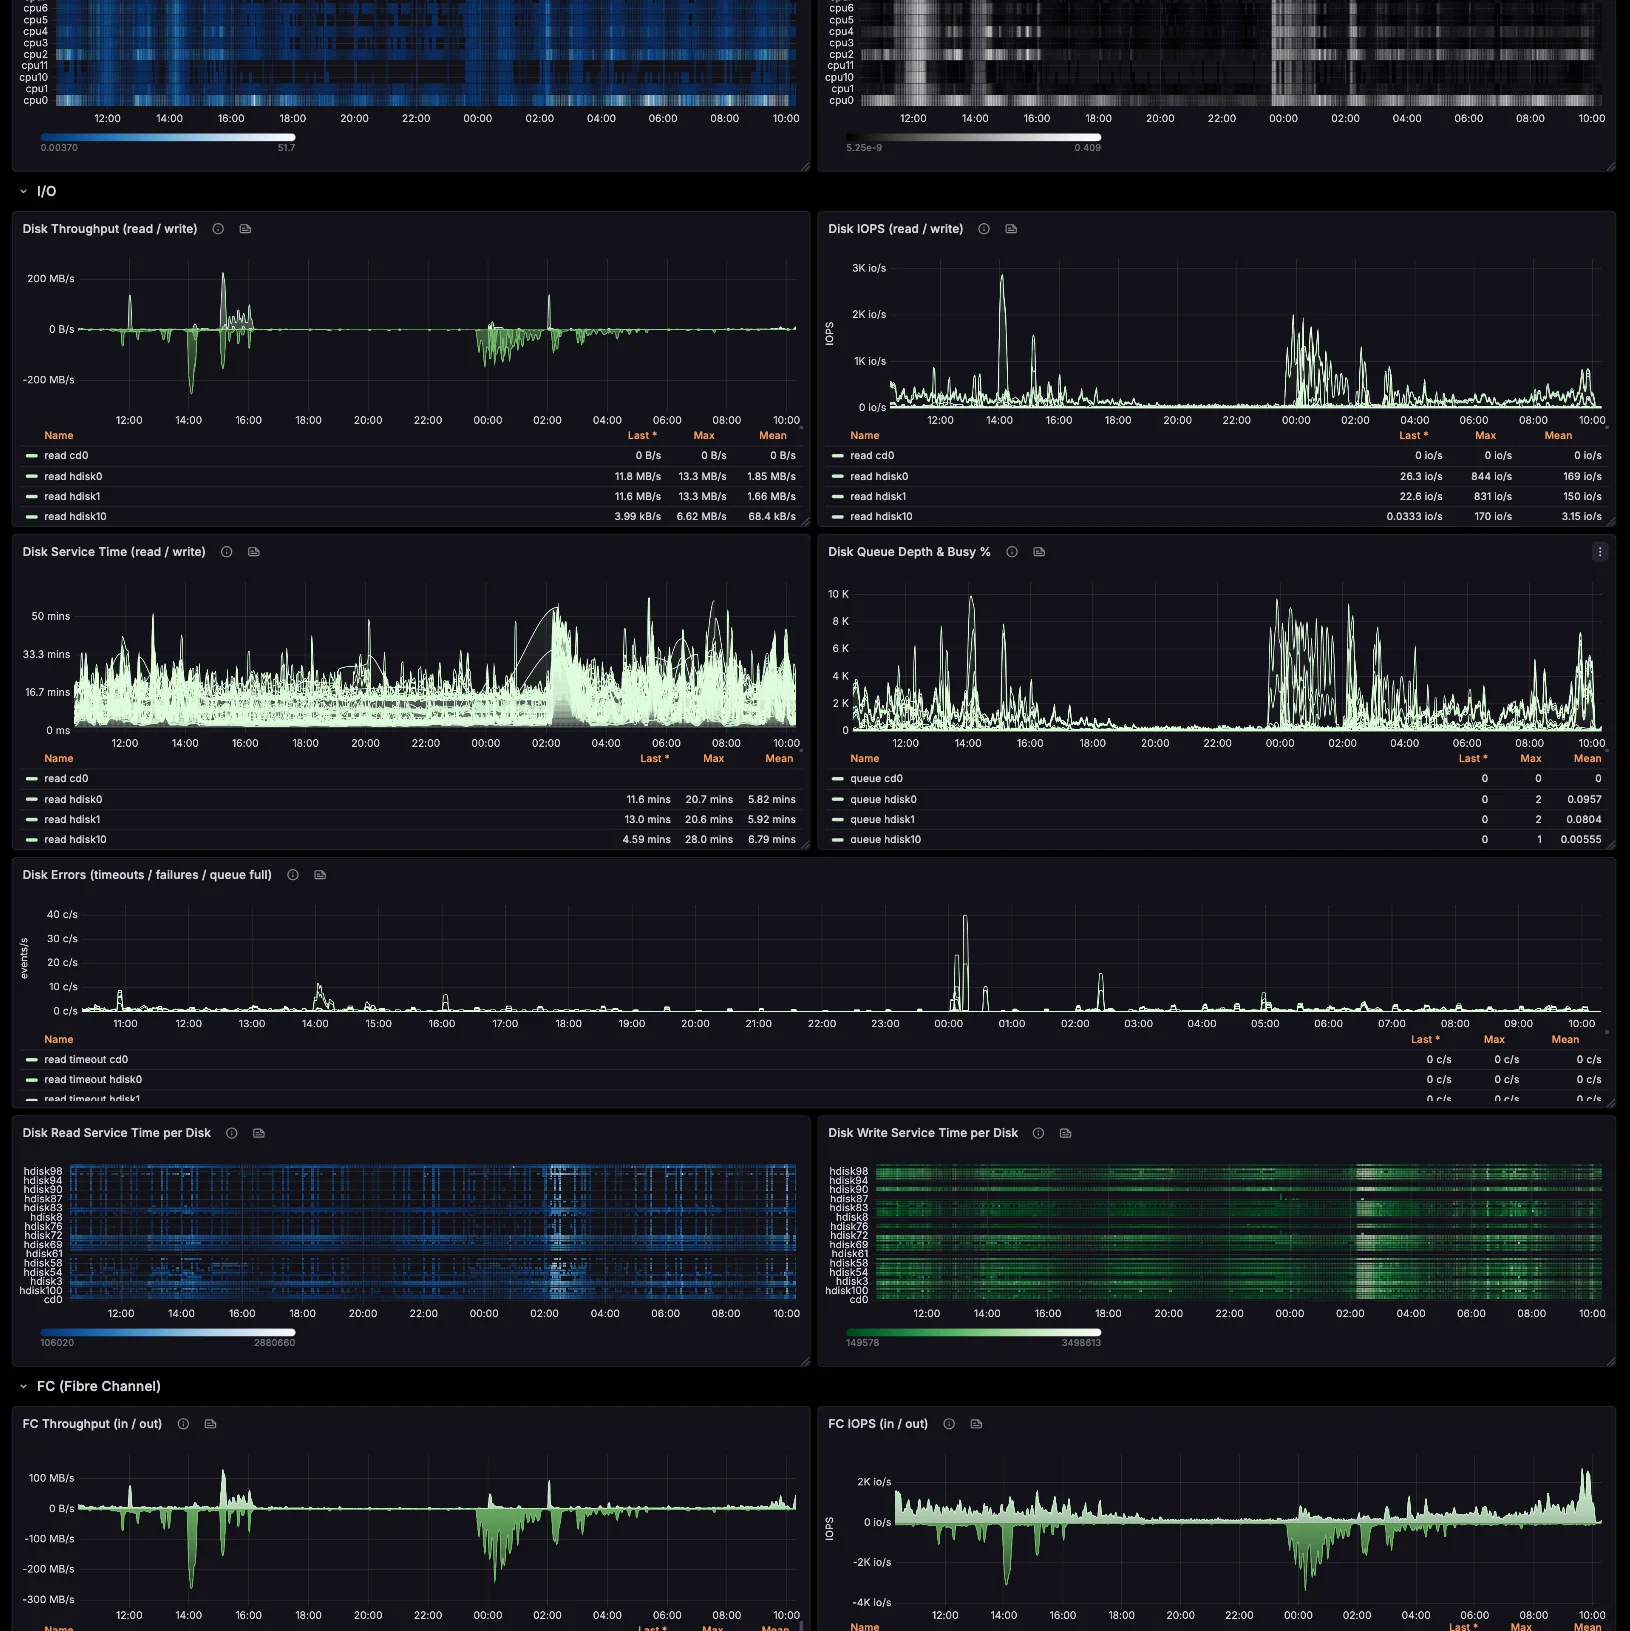Toggle read hdisk0 series in Disk Throughput legend
The width and height of the screenshot is (1630, 1631).
click(73, 477)
